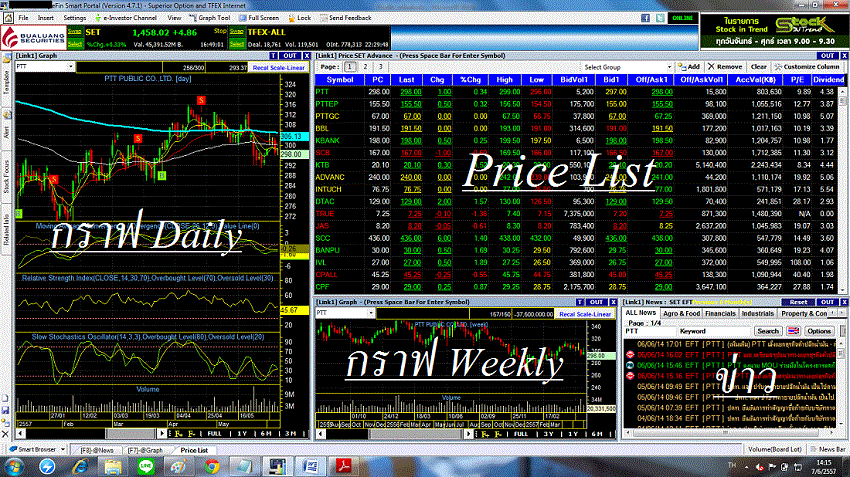Set the daily graph range to FULL
Screen dimensions: 850x477
point(214,434)
